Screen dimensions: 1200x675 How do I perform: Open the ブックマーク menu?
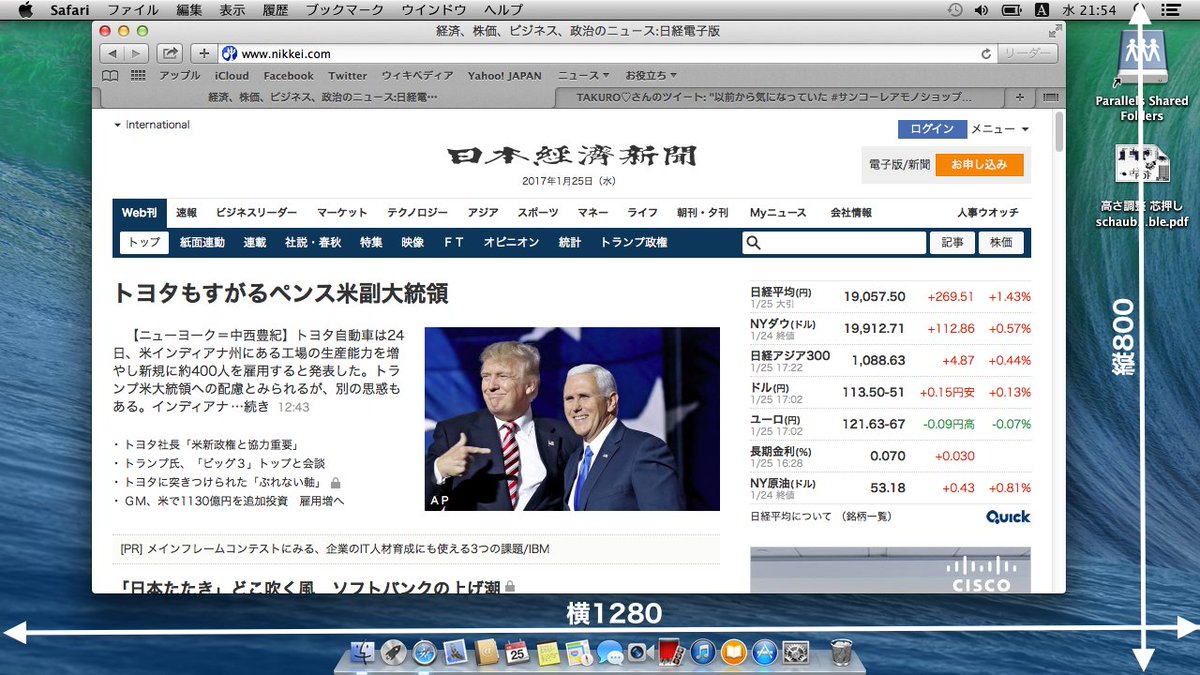click(x=344, y=10)
